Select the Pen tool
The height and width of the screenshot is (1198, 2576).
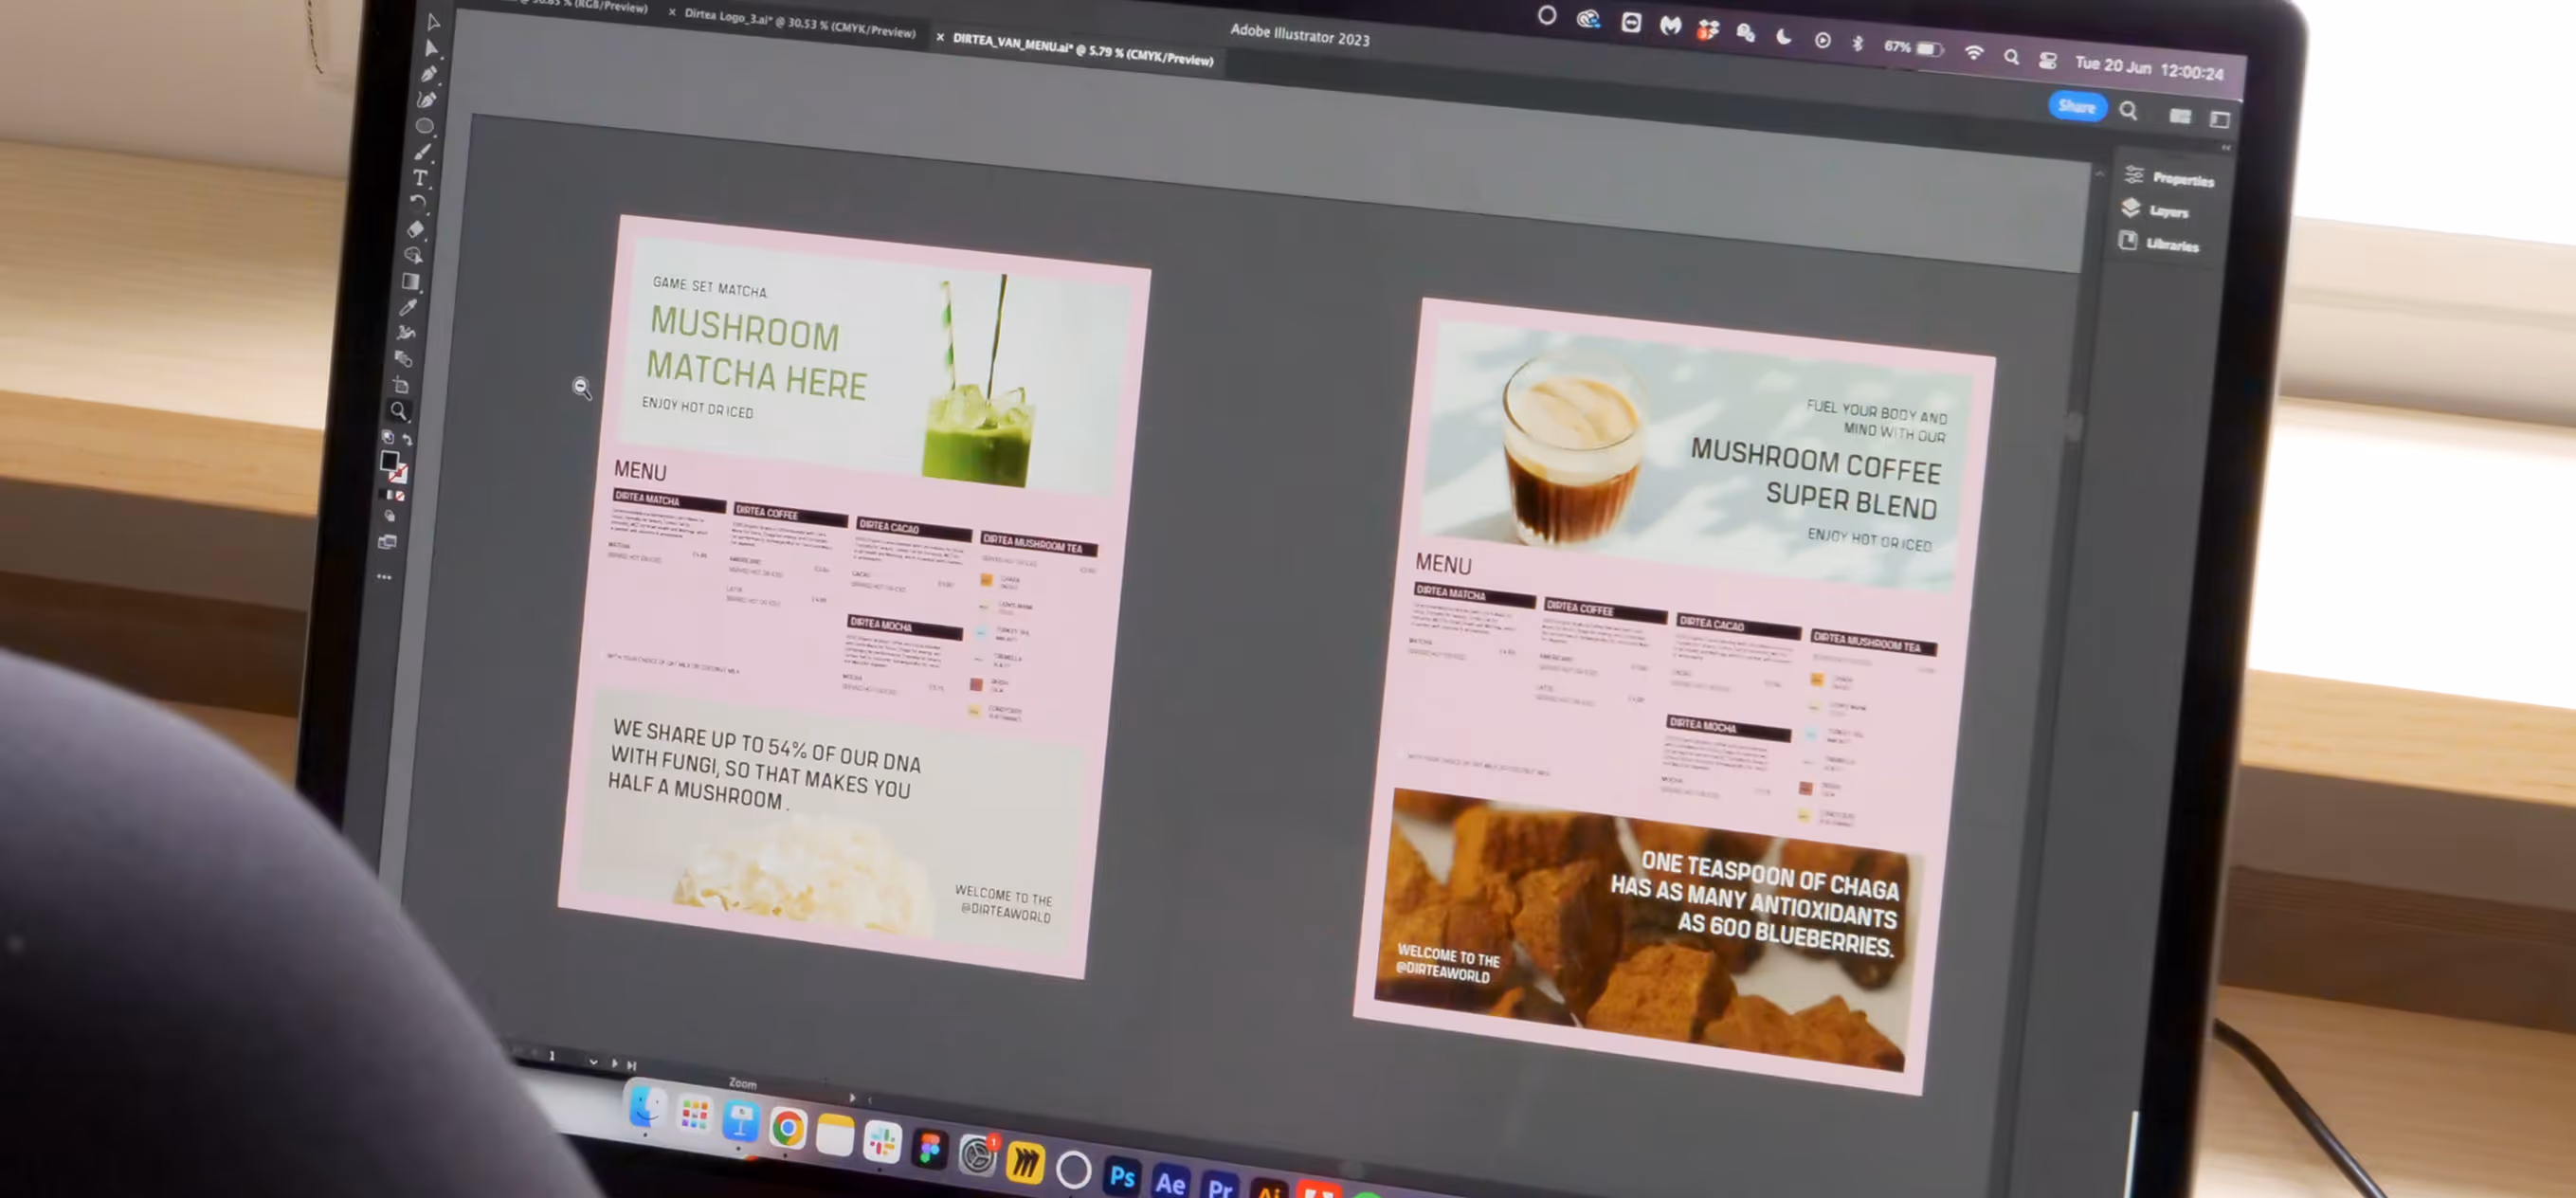coord(429,73)
